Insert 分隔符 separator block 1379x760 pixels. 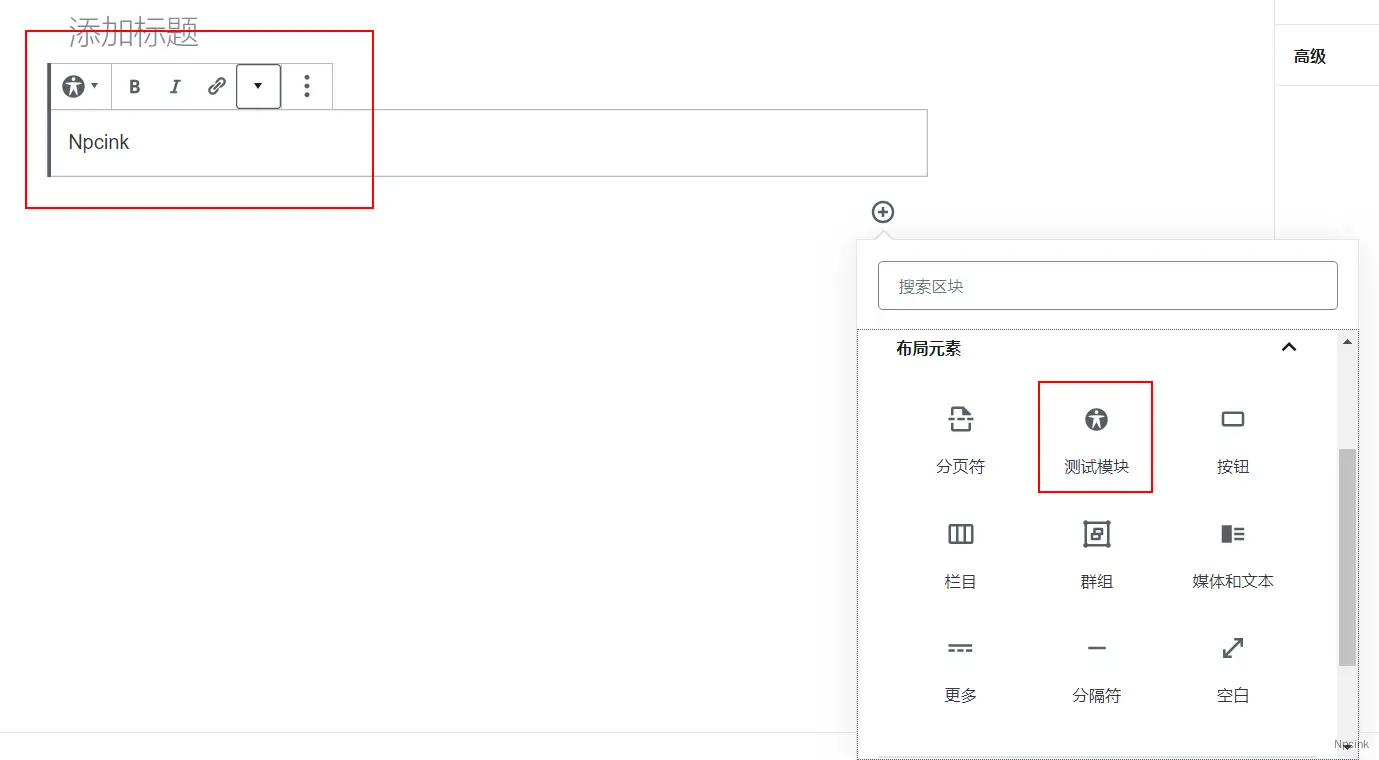click(1096, 668)
